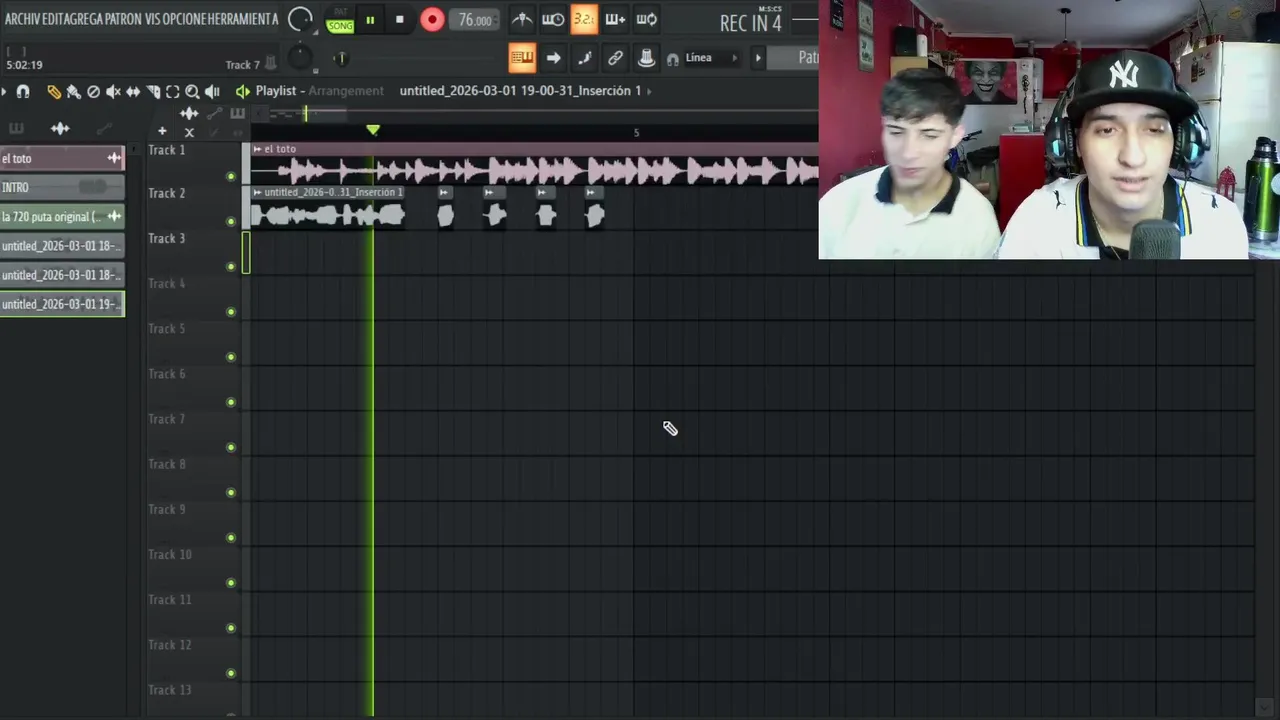Mute Track 2 using its green dot
Viewport: 1280px width, 720px height.
pyautogui.click(x=231, y=222)
